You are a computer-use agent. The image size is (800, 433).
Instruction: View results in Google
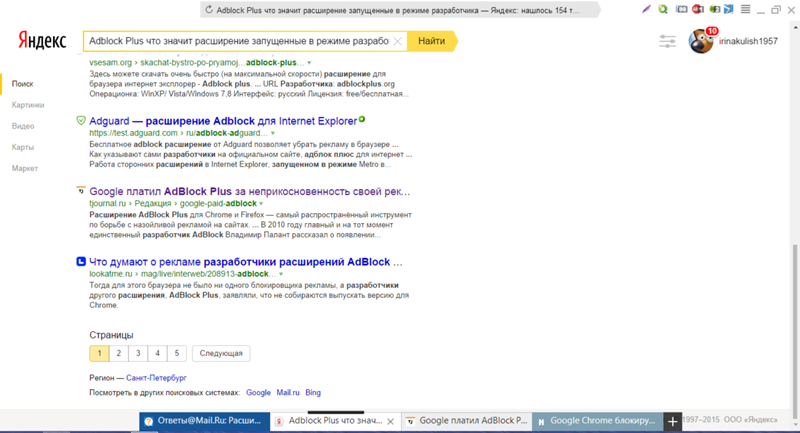258,393
